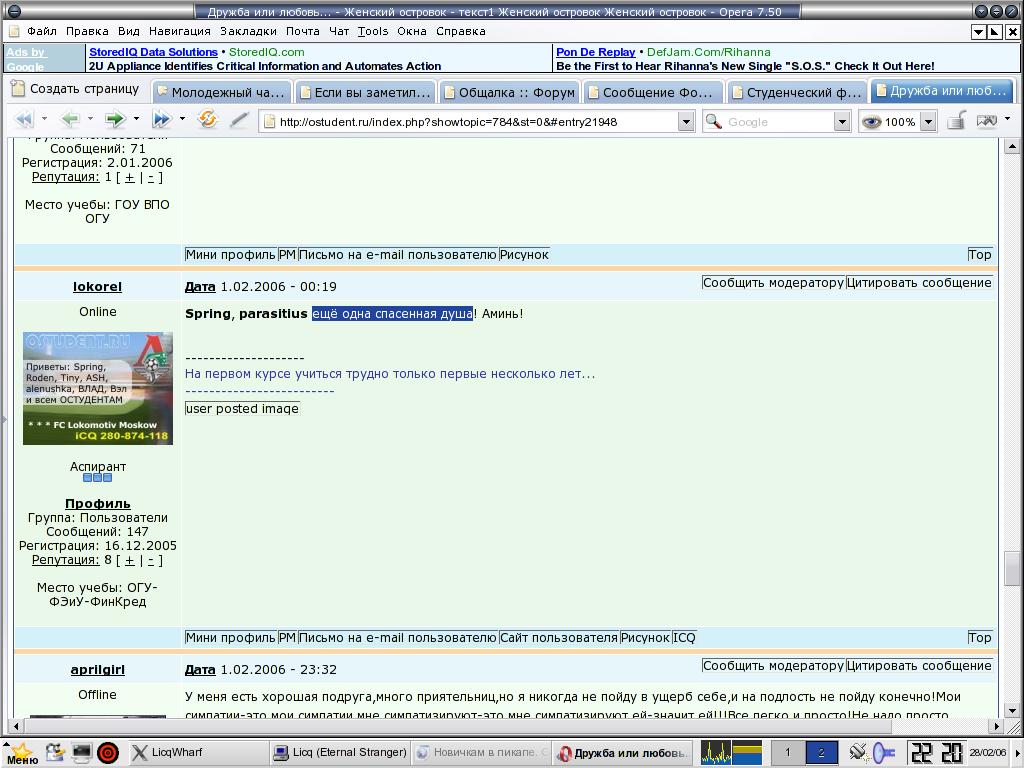1024x768 pixels.
Task: Click the scroll down arrow button
Action: click(x=1012, y=711)
